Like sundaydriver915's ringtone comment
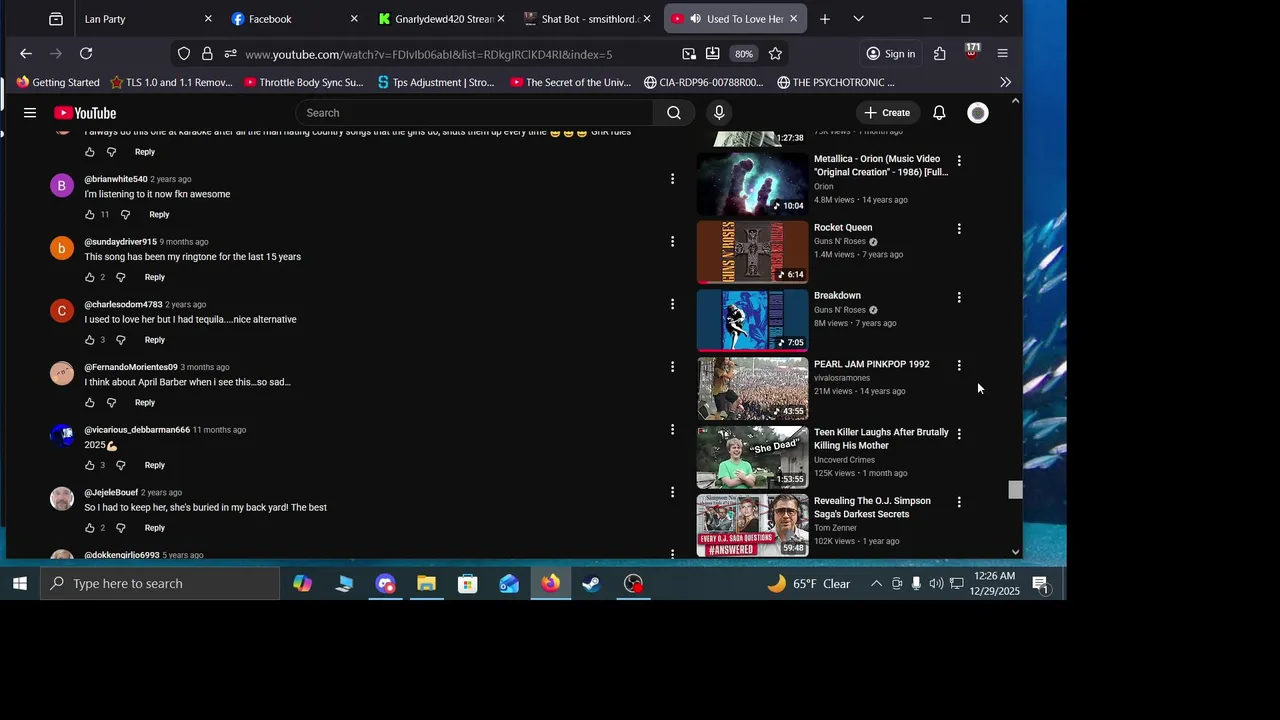 tap(90, 277)
